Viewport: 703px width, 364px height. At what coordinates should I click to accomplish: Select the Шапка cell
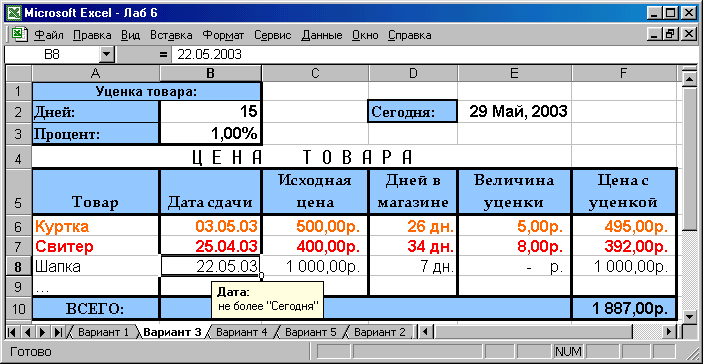click(95, 266)
